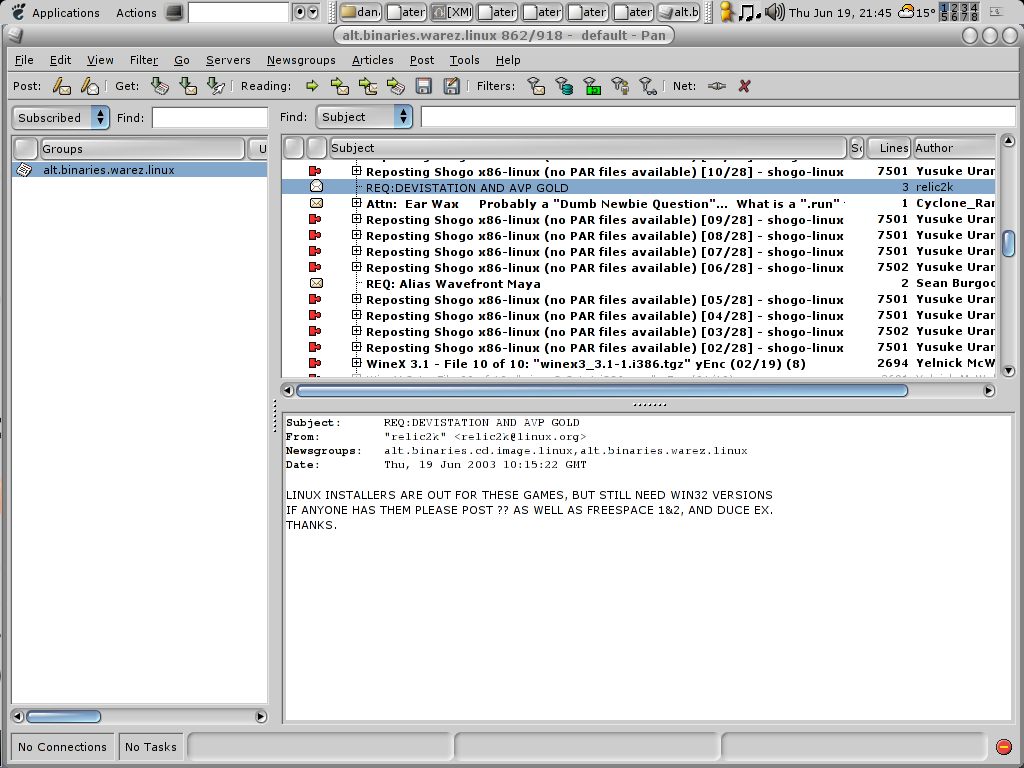The width and height of the screenshot is (1024, 768).
Task: Open the Subscribed groups dropdown
Action: (60, 118)
